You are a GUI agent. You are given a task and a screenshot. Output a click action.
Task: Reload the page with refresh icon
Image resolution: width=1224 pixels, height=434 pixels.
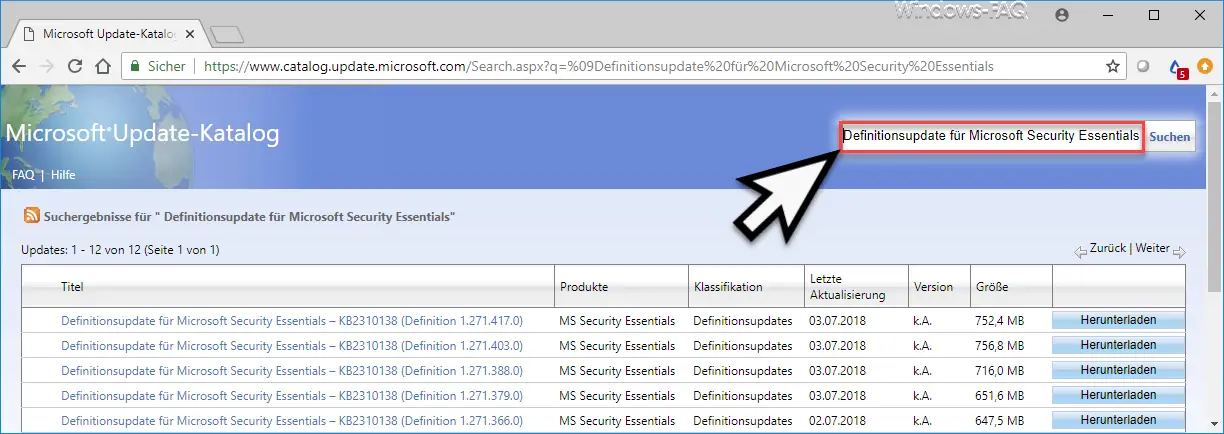click(74, 66)
